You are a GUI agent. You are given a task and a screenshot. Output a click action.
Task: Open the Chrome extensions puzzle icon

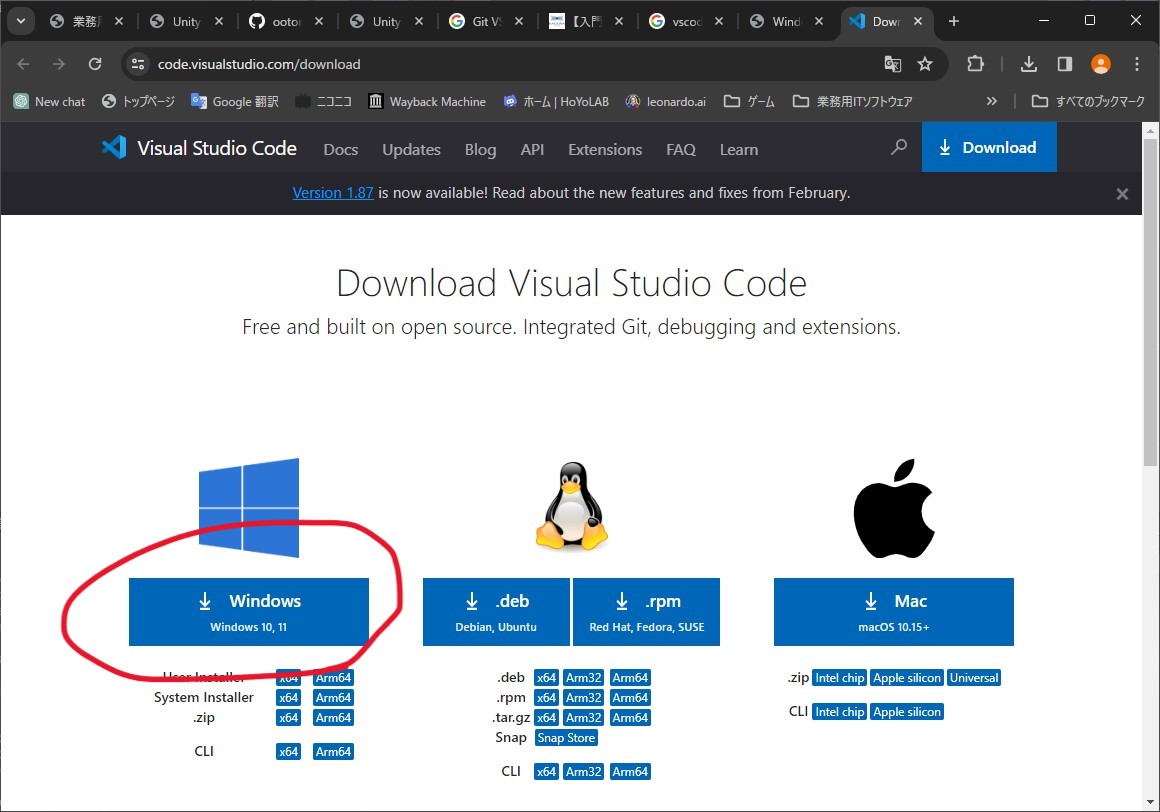(975, 64)
